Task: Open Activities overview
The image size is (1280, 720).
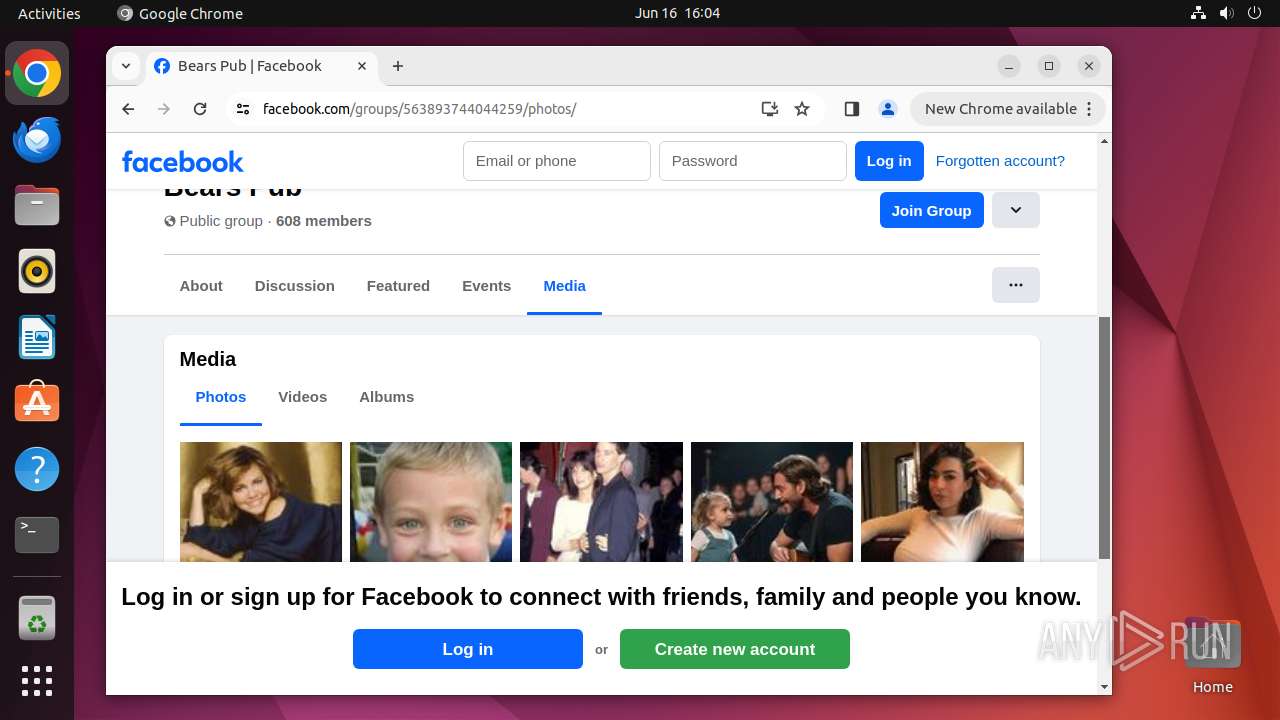Action: pos(49,13)
